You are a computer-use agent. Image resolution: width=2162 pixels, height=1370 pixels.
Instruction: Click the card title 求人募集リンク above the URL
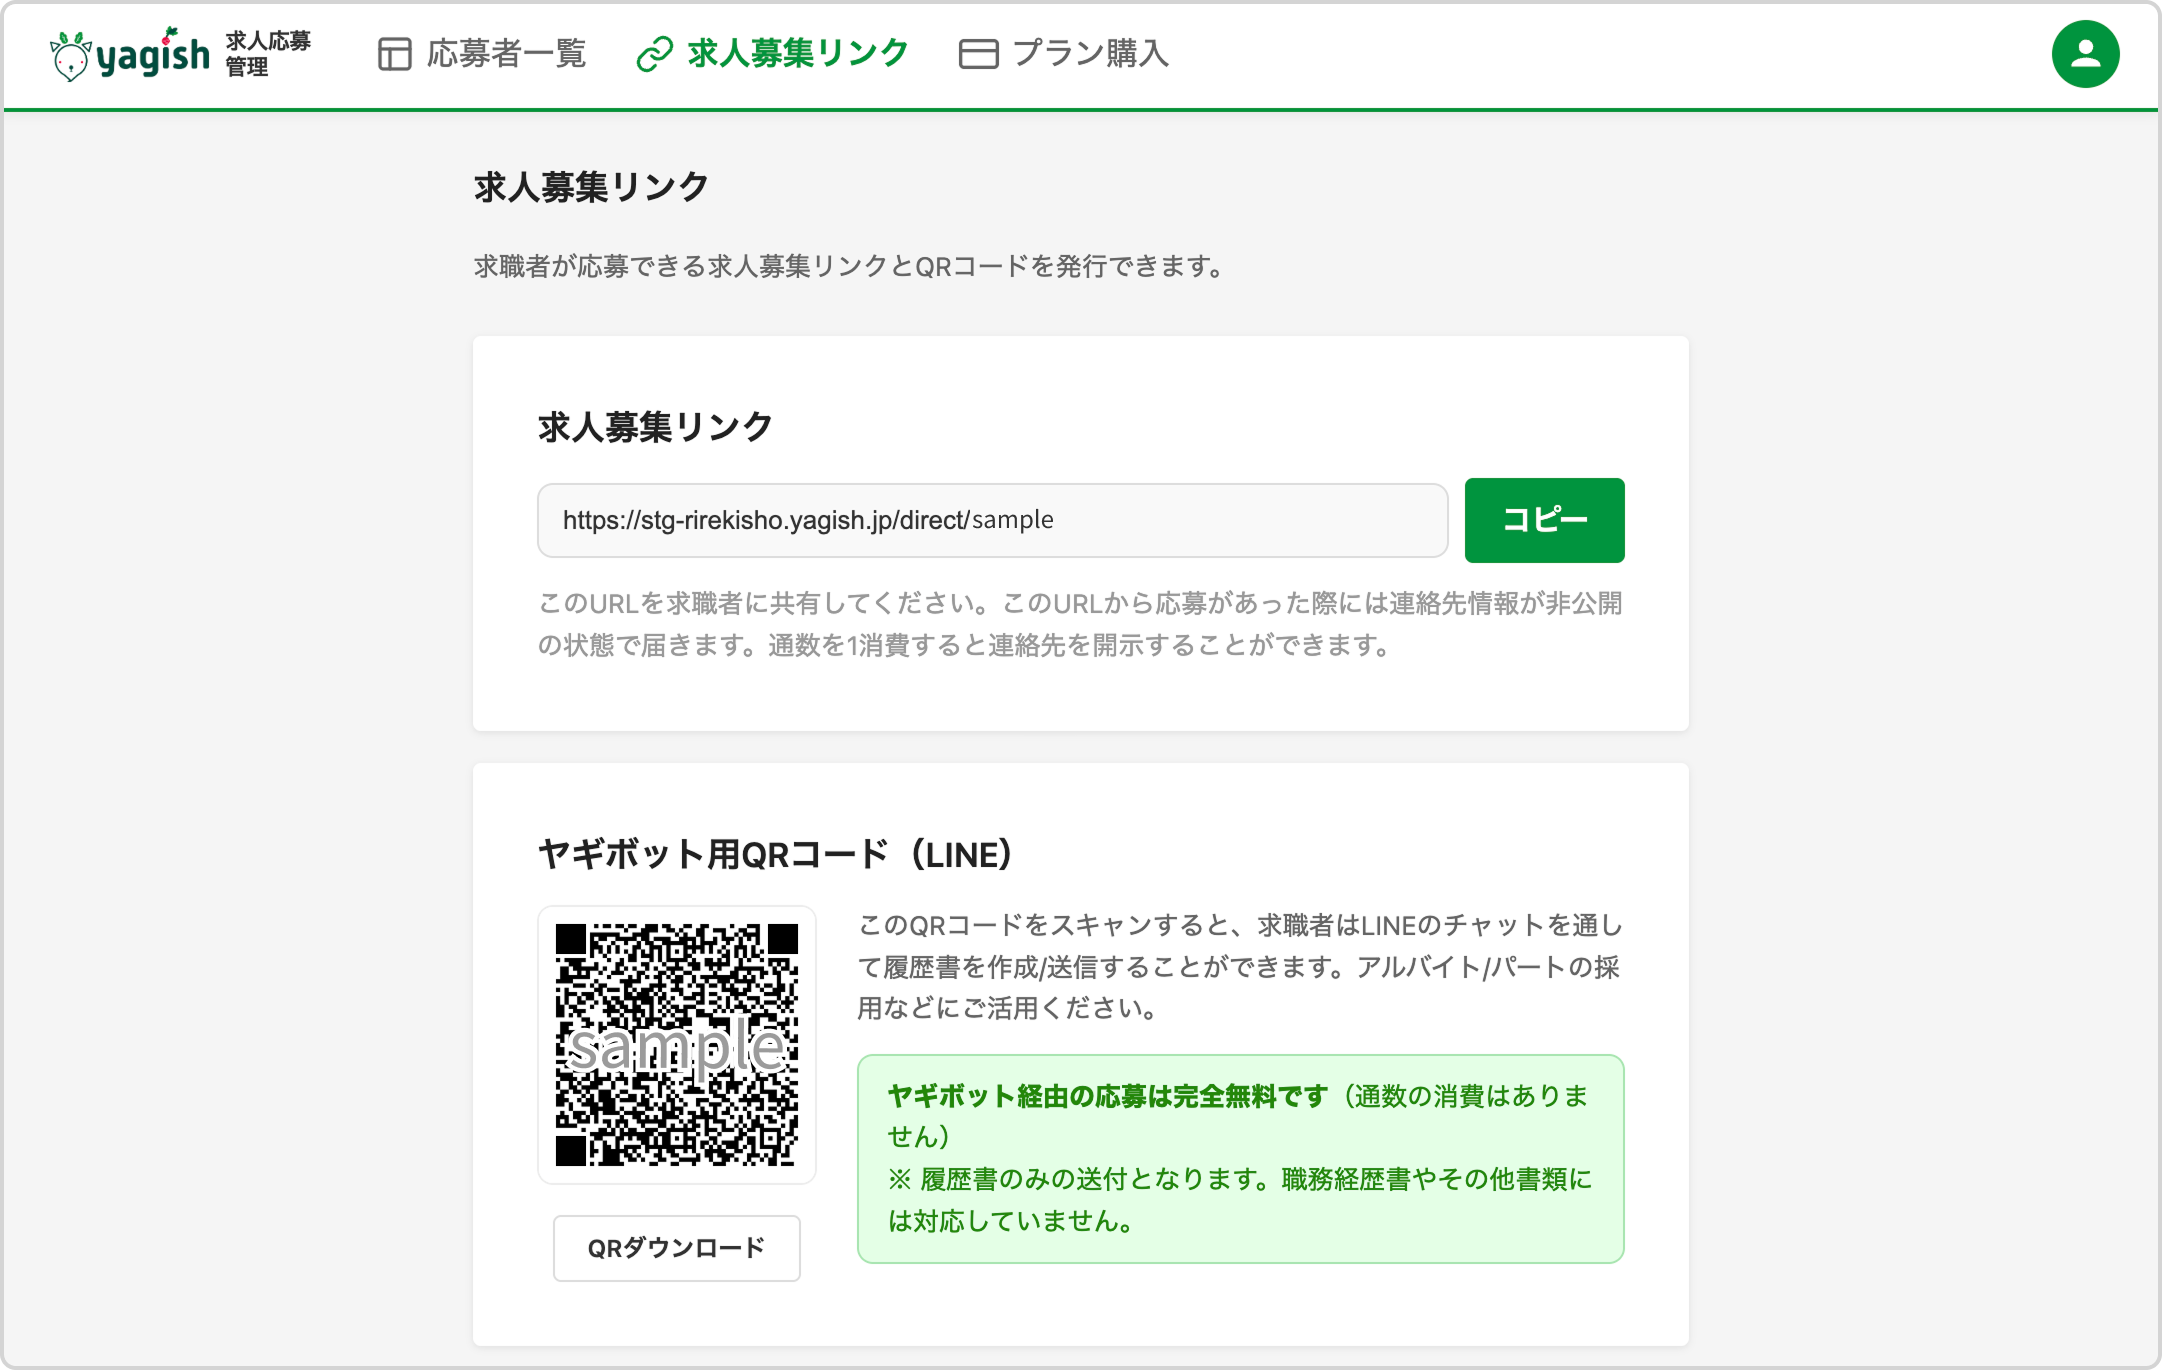[656, 427]
